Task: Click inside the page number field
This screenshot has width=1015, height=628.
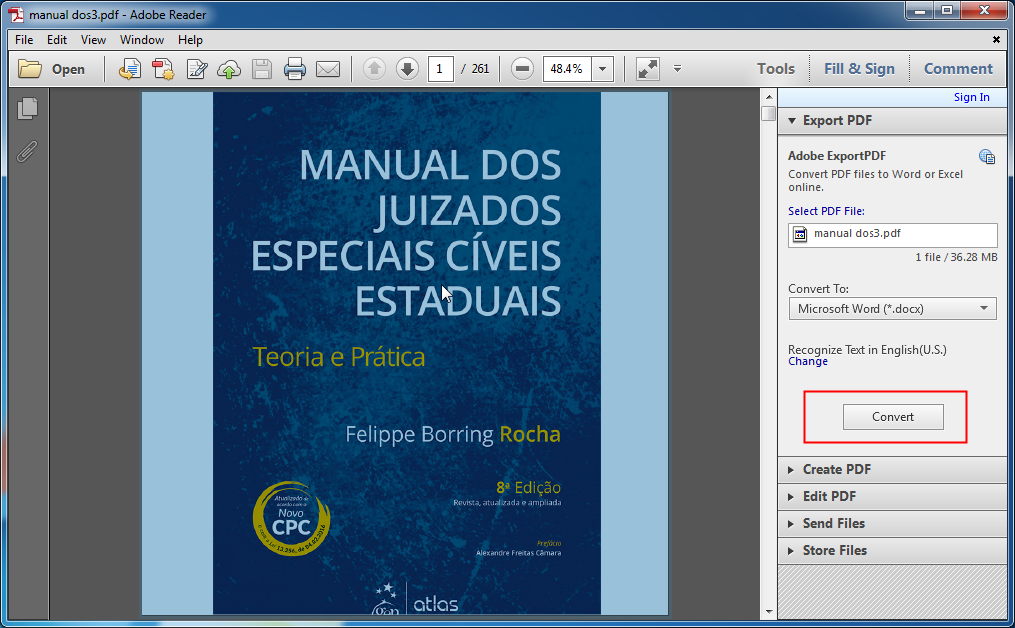Action: coord(440,68)
